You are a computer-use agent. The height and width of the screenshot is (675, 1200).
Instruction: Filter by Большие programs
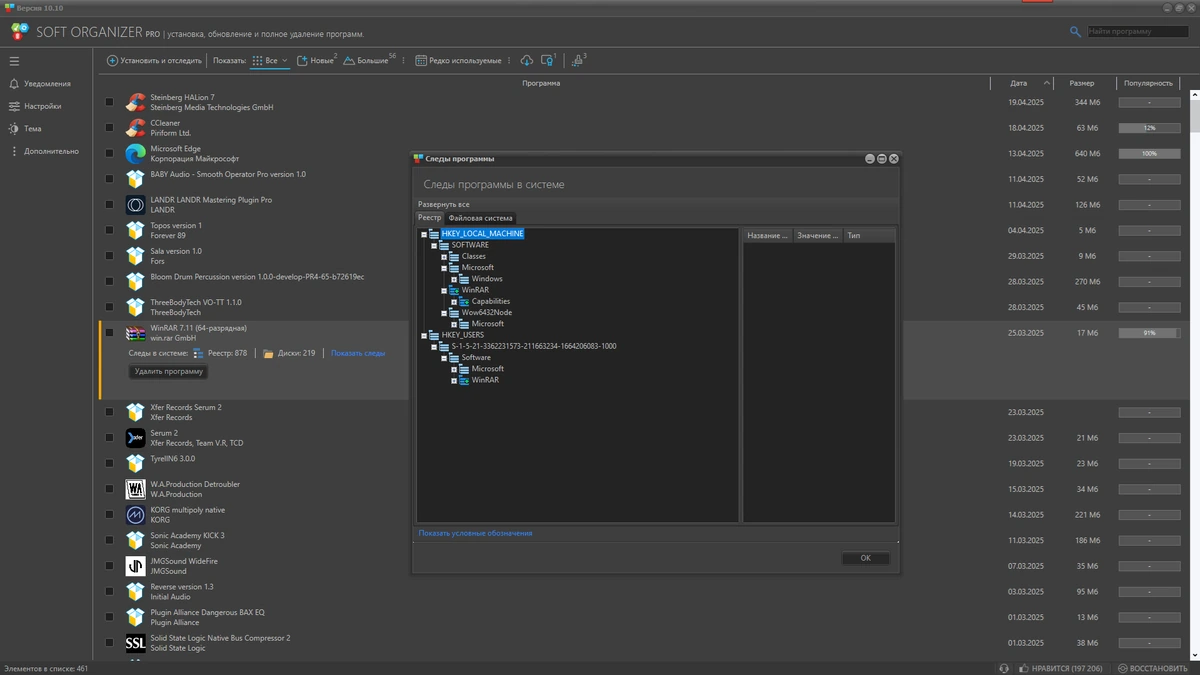(x=369, y=61)
